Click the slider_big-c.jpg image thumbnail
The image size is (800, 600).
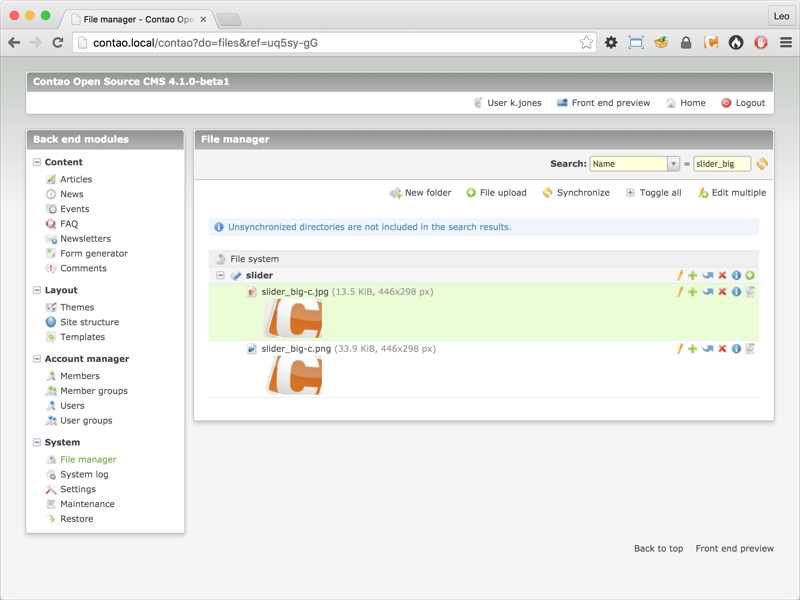click(x=293, y=318)
